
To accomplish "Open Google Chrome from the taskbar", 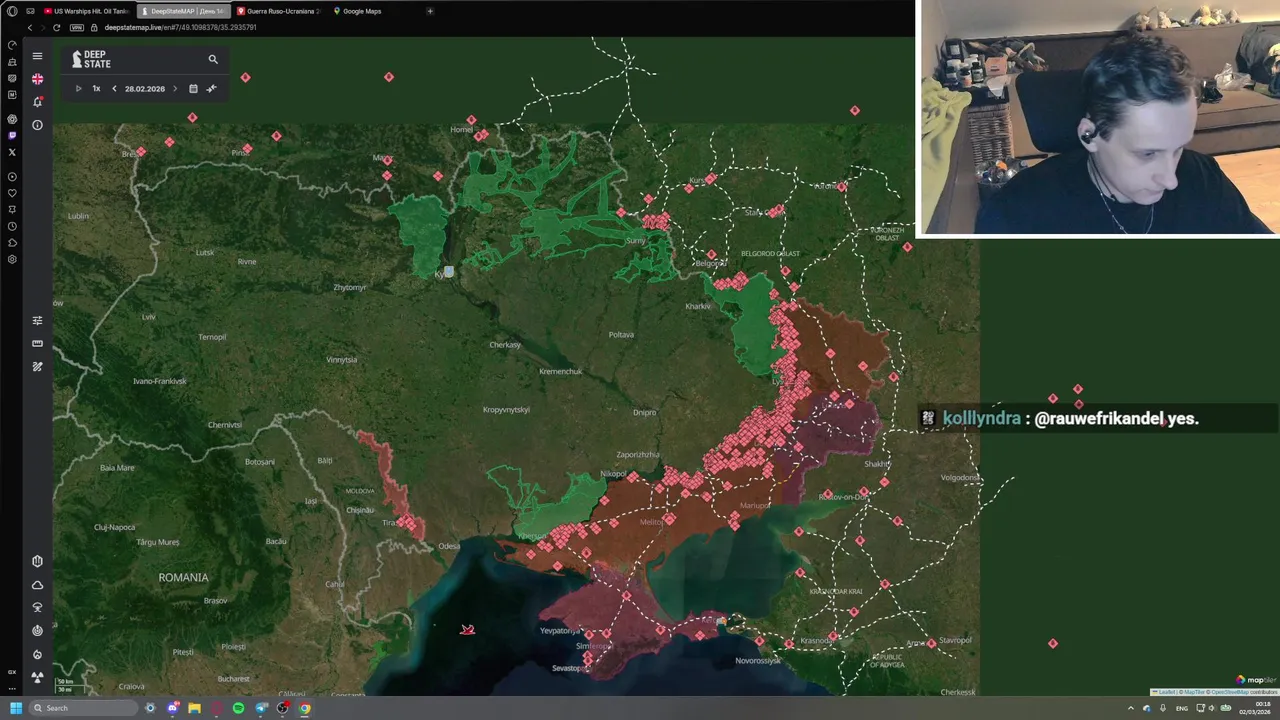I will pos(304,708).
